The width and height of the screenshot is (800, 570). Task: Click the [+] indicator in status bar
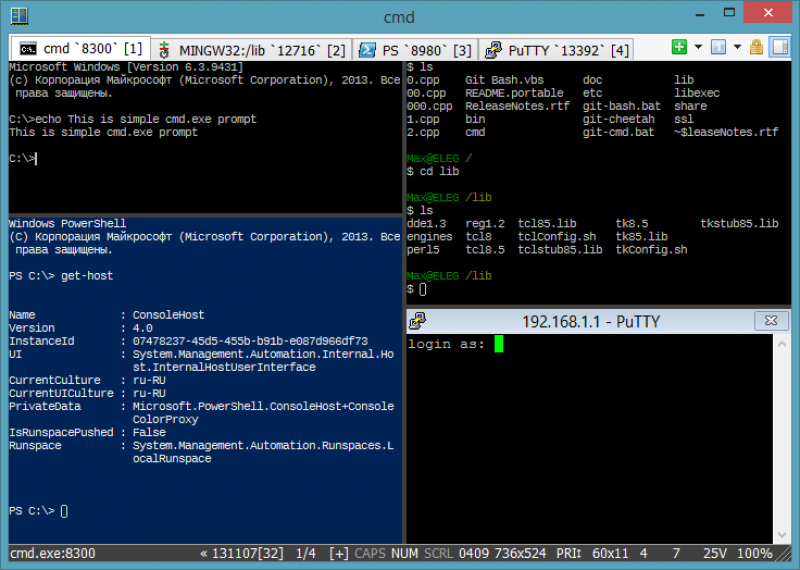coord(339,553)
